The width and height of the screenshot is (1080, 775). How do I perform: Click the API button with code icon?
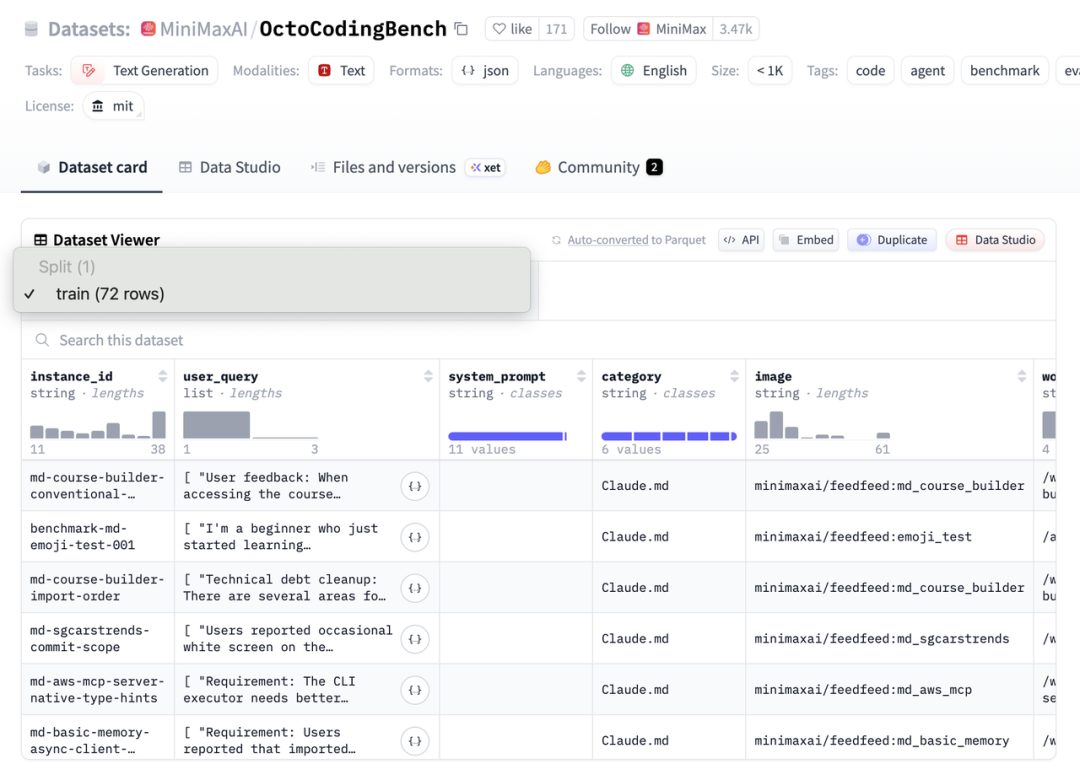click(x=741, y=240)
